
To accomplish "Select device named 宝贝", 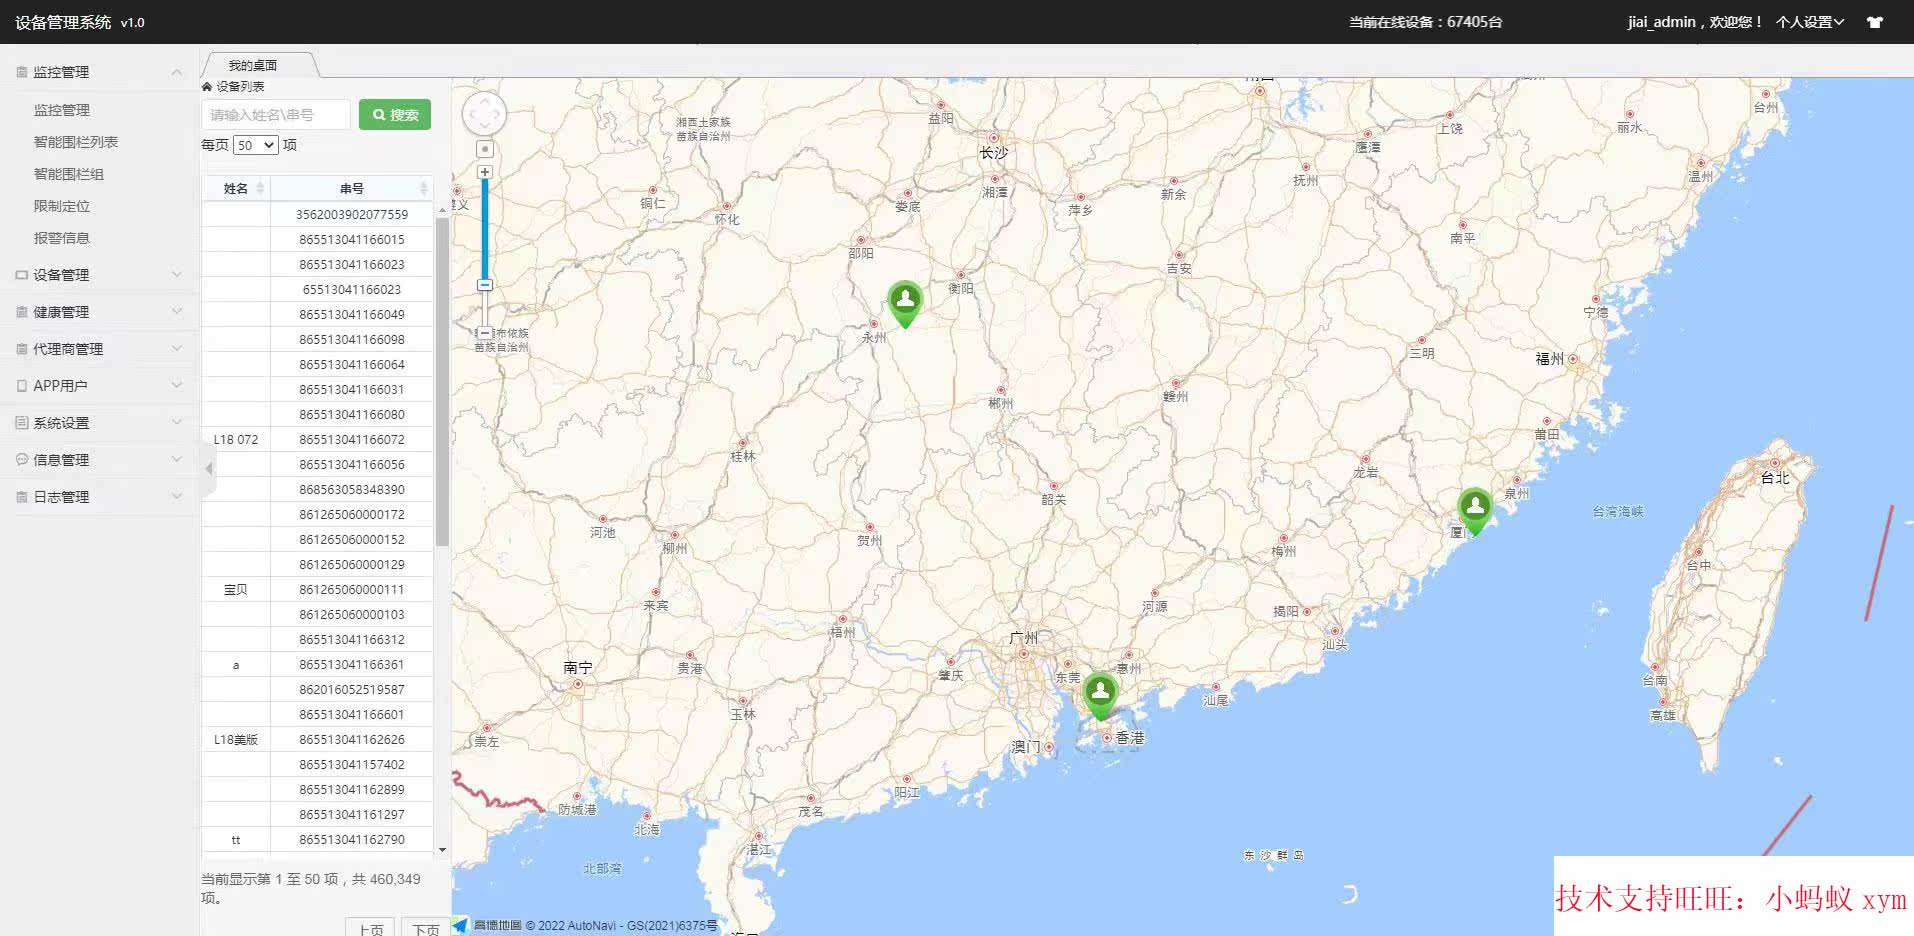I will (x=318, y=589).
